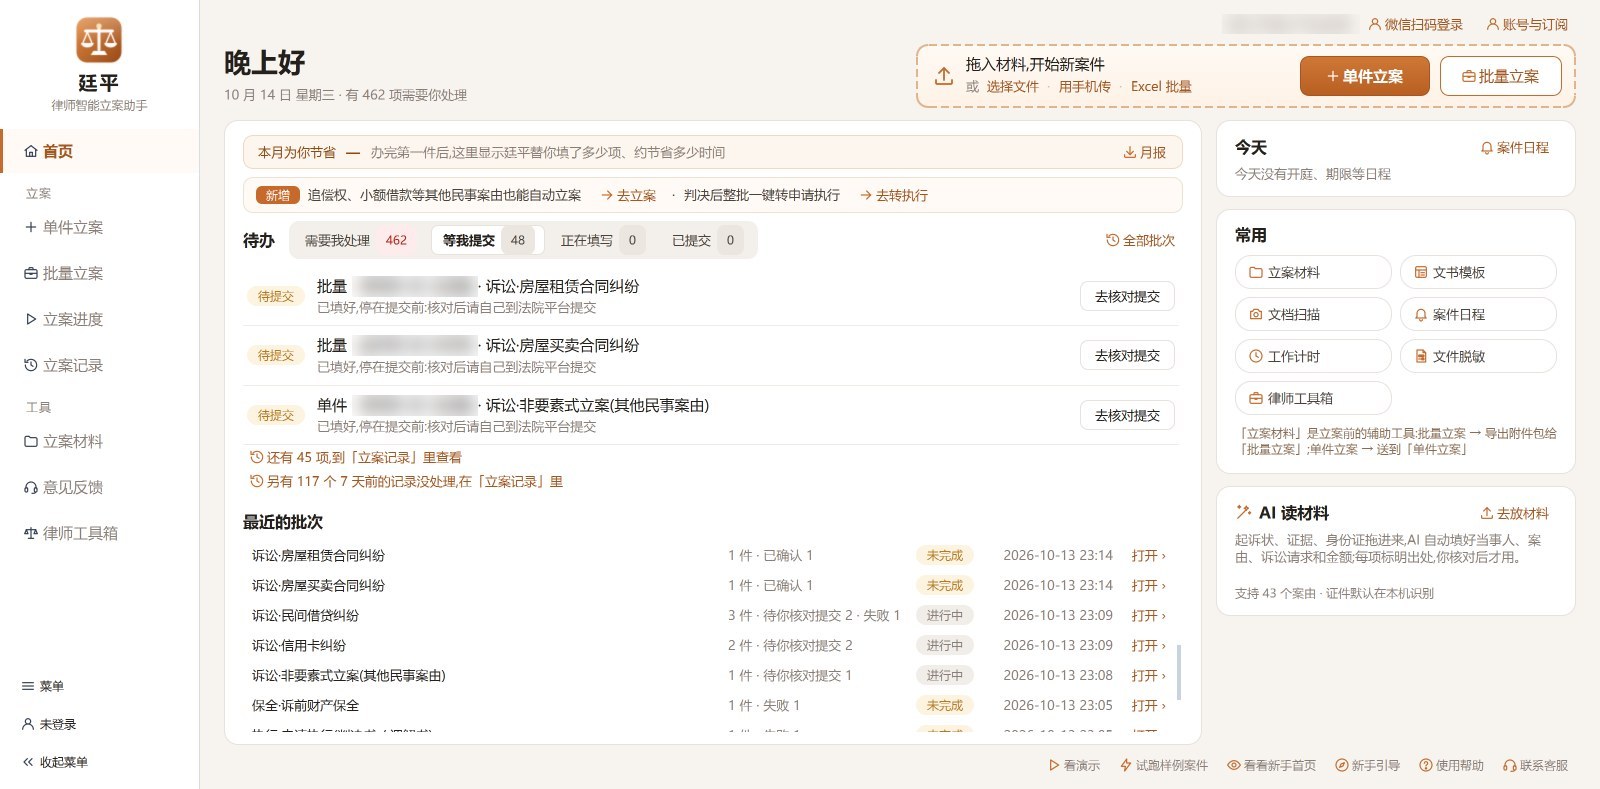Download the 月报 report

click(1144, 152)
